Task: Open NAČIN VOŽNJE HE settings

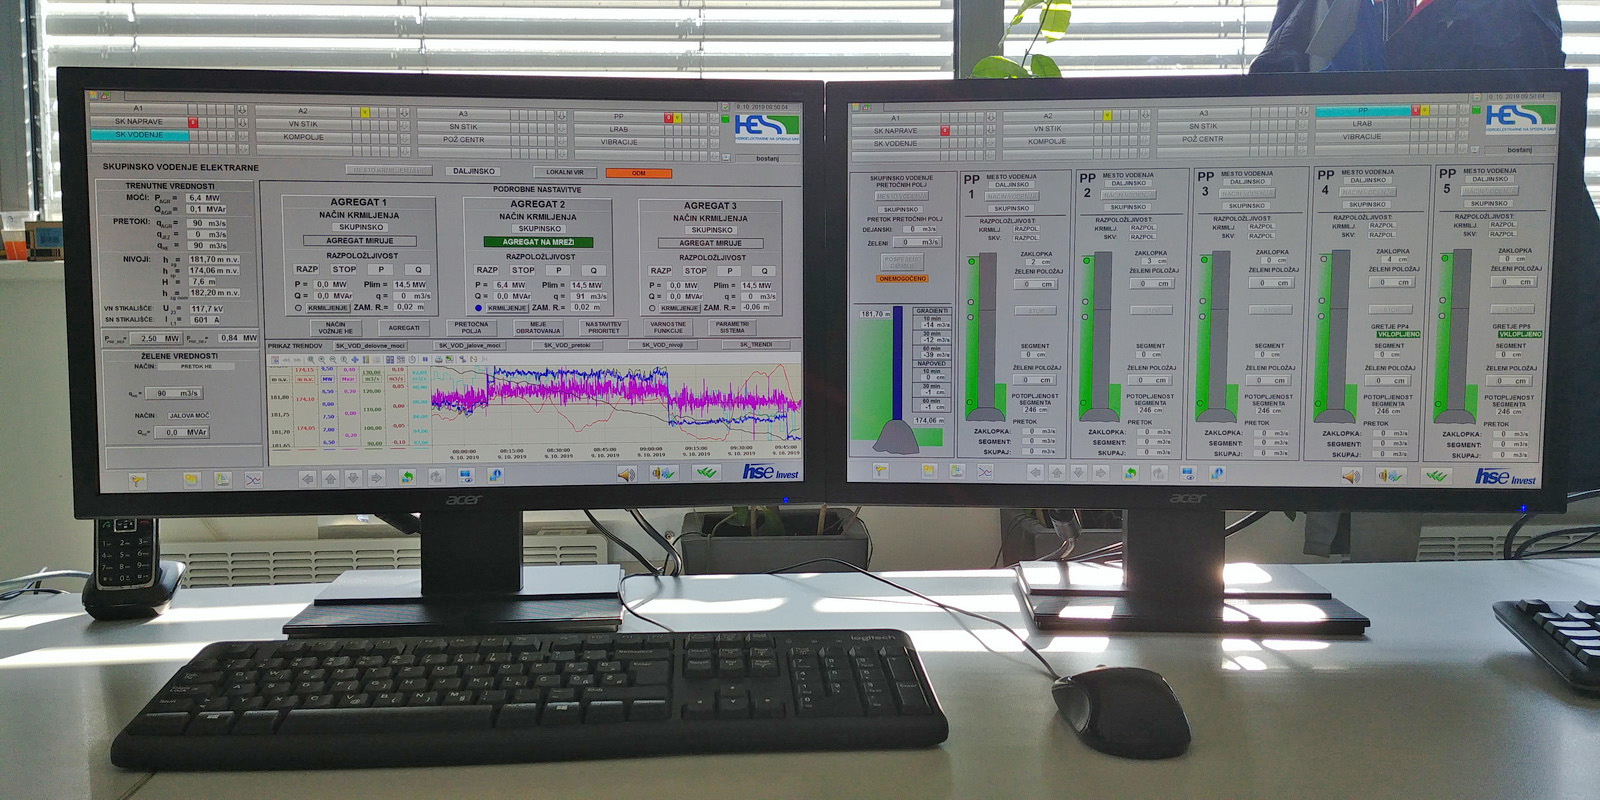Action: (336, 327)
